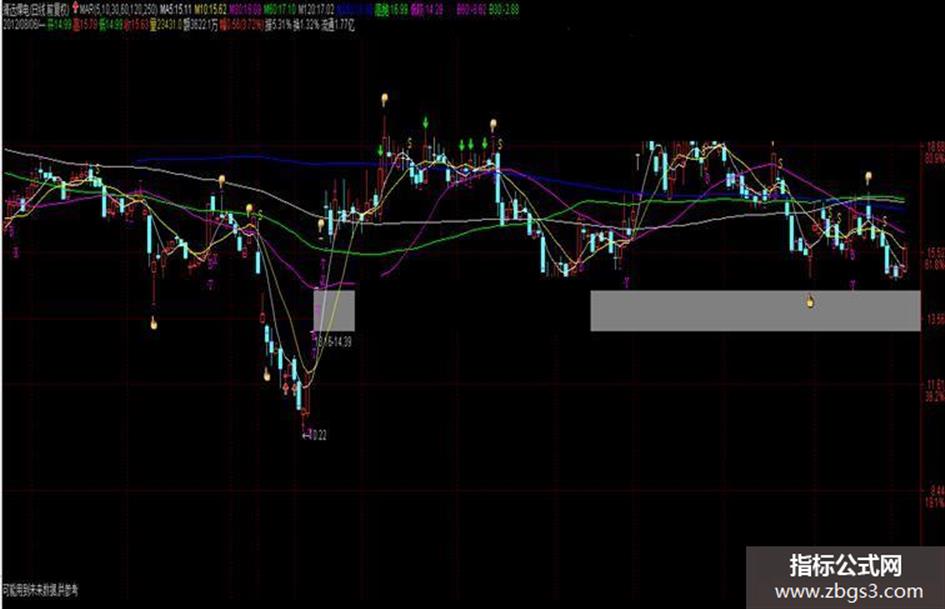Click the red arrow icon before the MA label
This screenshot has height=609, width=945.
click(x=75, y=8)
